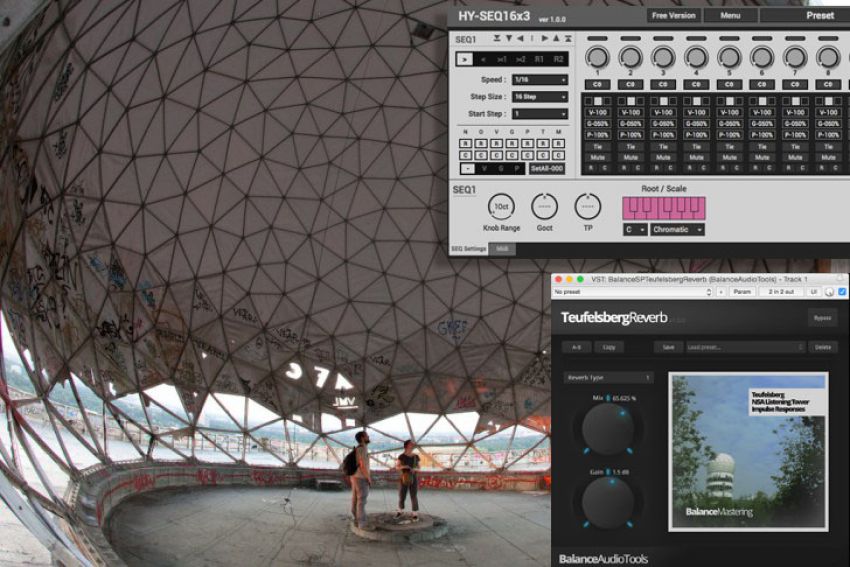
Task: Toggle Mute on step 6
Action: pyautogui.click(x=763, y=158)
